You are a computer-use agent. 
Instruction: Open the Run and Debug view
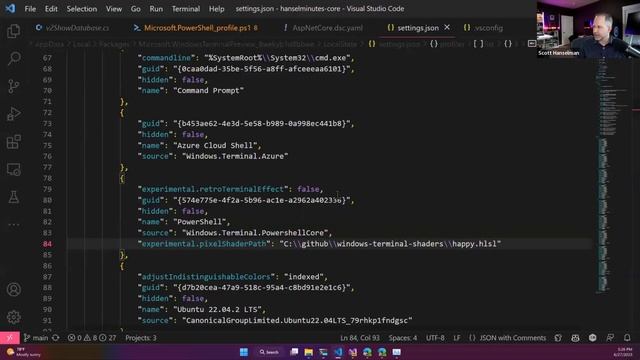[13, 114]
